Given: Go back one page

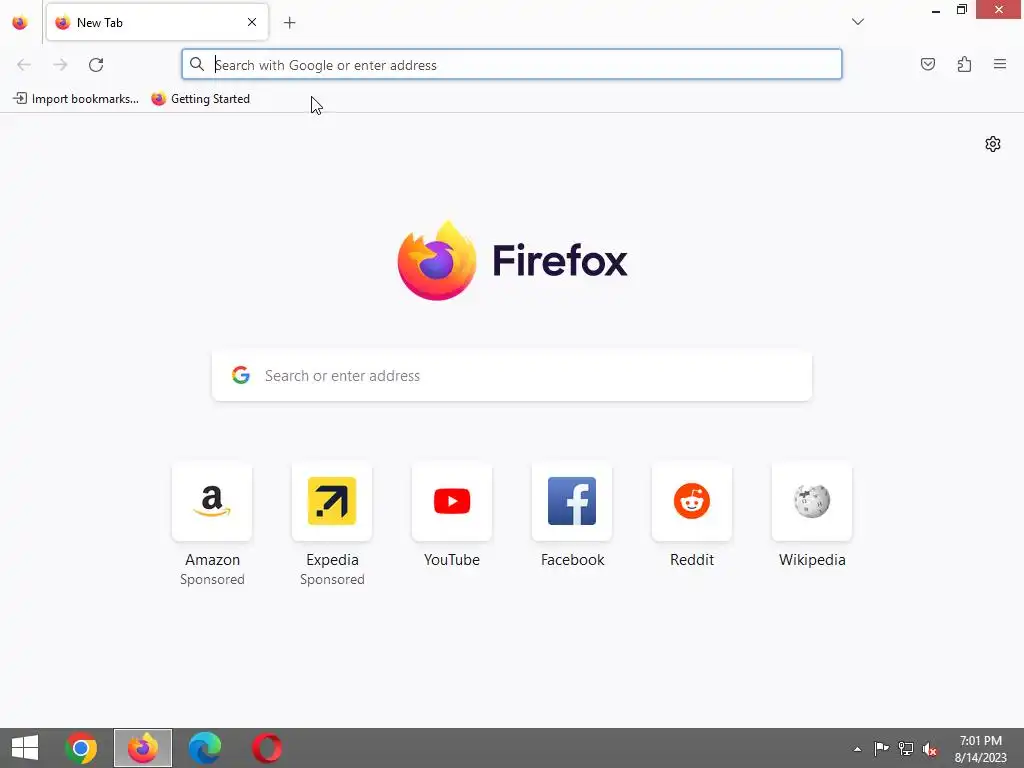Looking at the screenshot, I should pos(24,64).
